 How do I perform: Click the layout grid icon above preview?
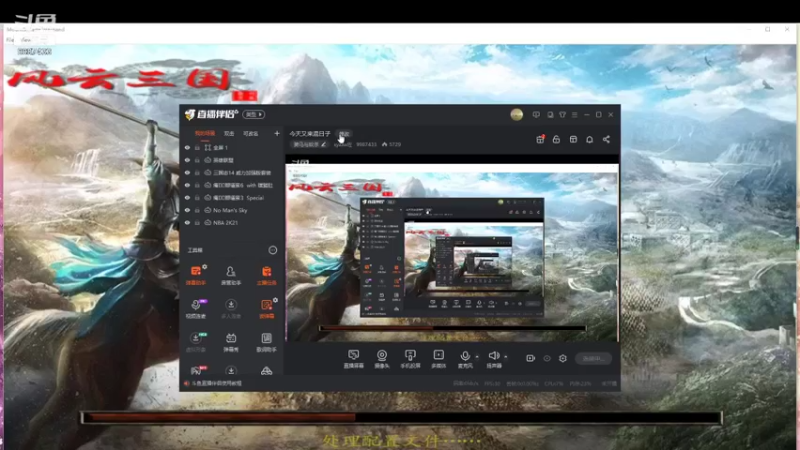[x=573, y=139]
